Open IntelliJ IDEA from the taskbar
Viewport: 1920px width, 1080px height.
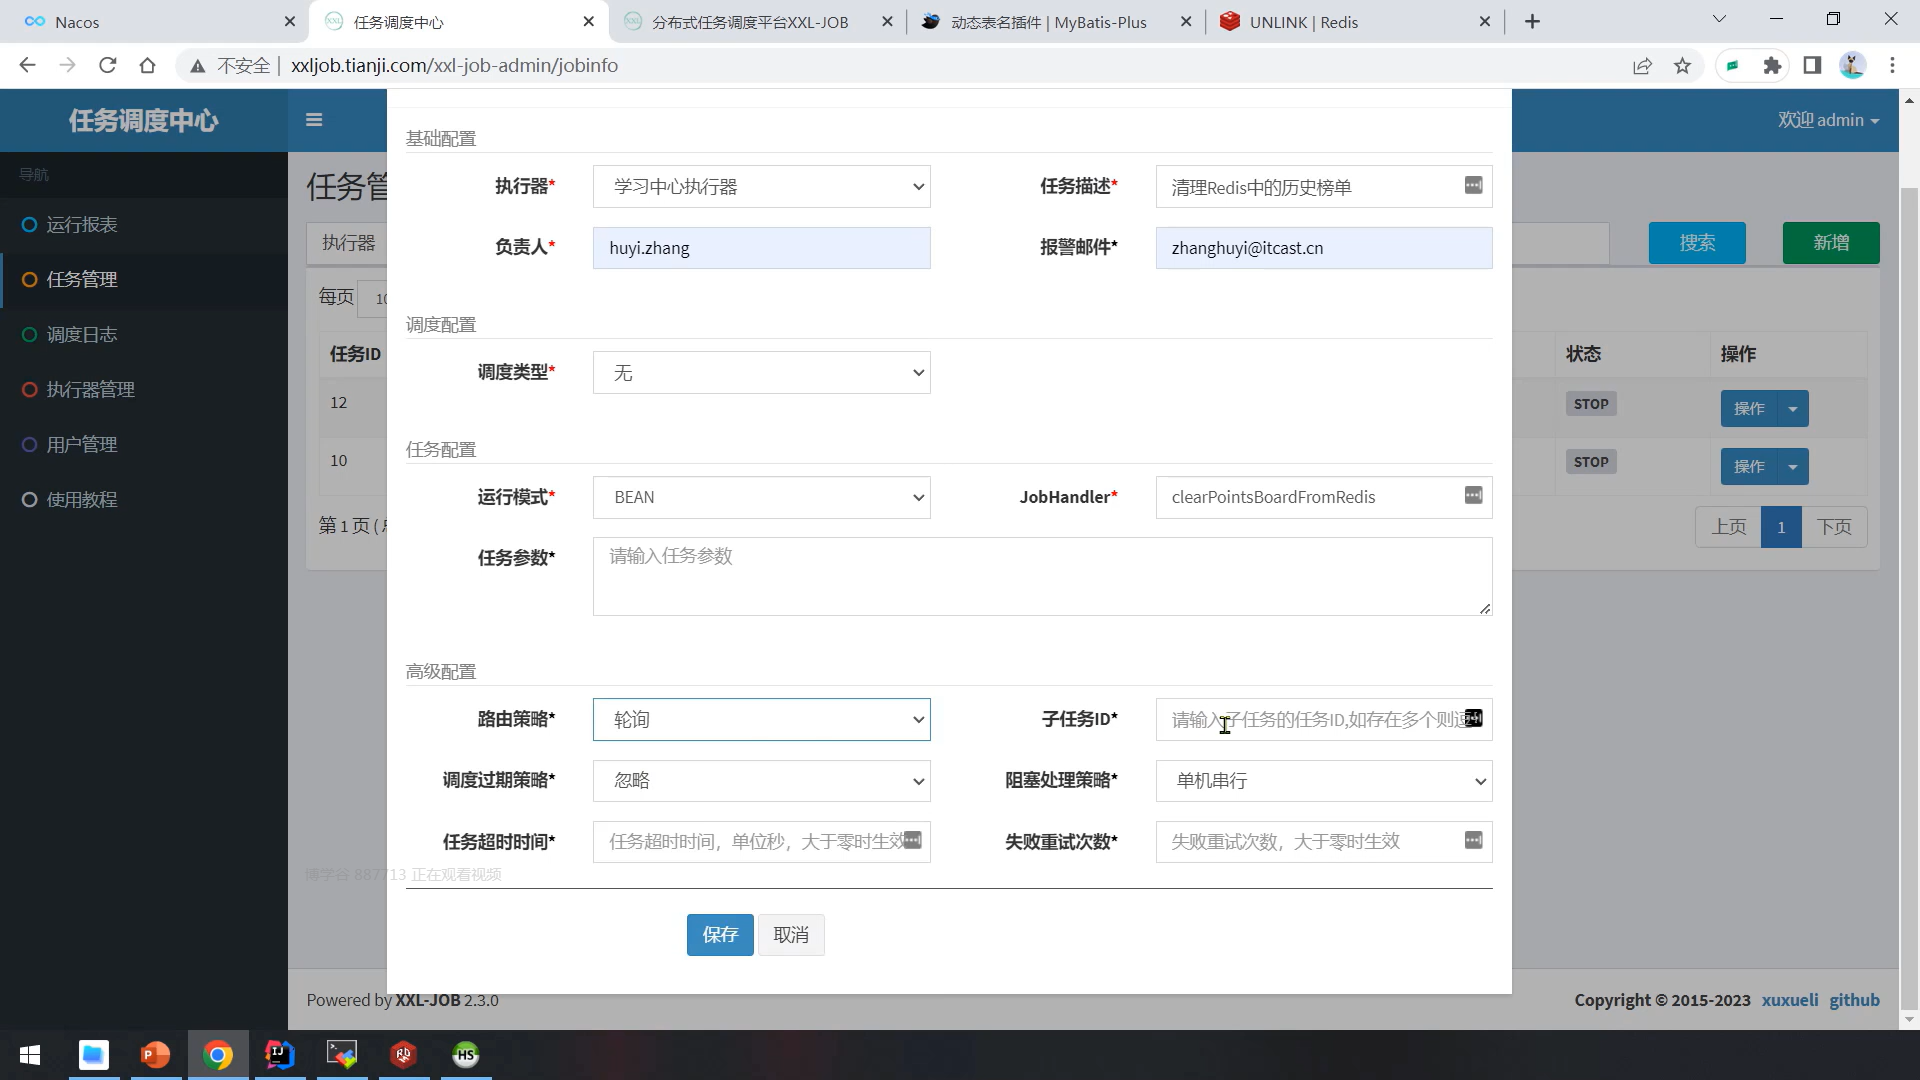[280, 1055]
